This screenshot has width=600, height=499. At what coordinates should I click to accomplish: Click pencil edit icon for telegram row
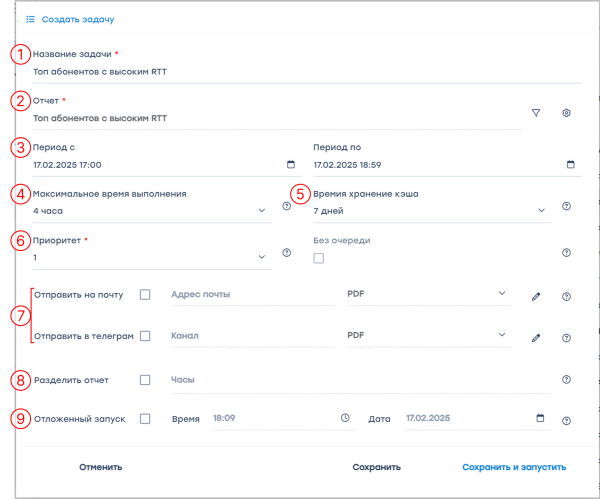pyautogui.click(x=536, y=338)
